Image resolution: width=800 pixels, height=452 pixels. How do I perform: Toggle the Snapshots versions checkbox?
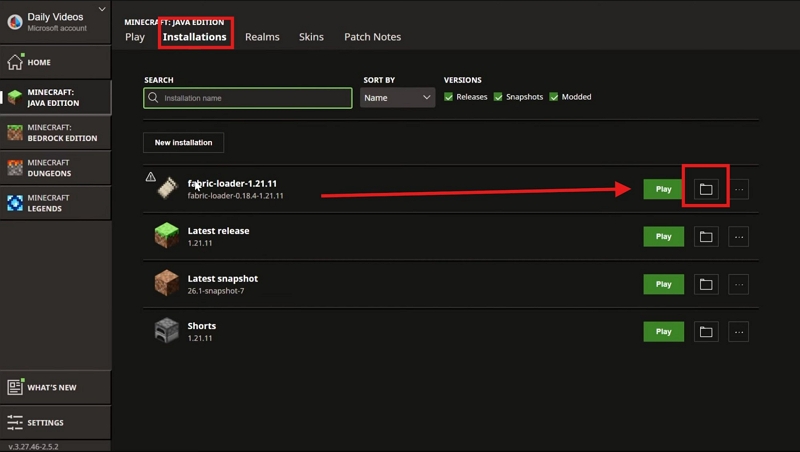click(498, 97)
